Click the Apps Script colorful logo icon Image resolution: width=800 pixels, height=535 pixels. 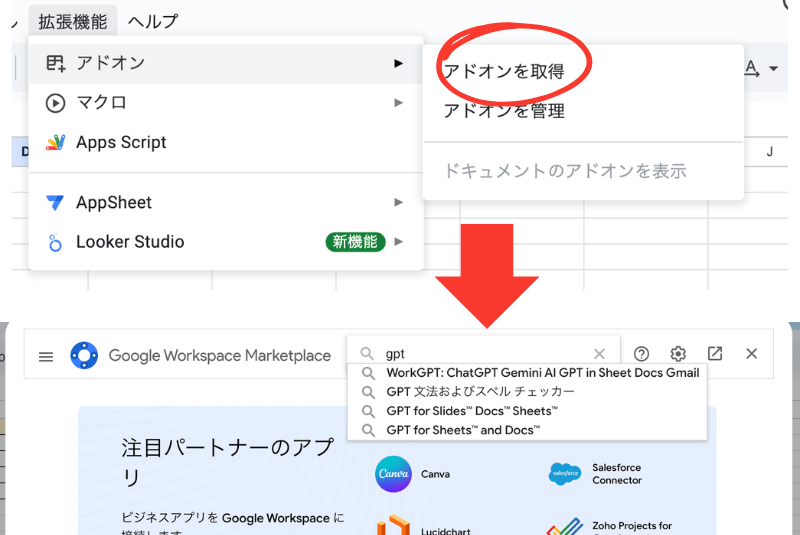tap(55, 142)
